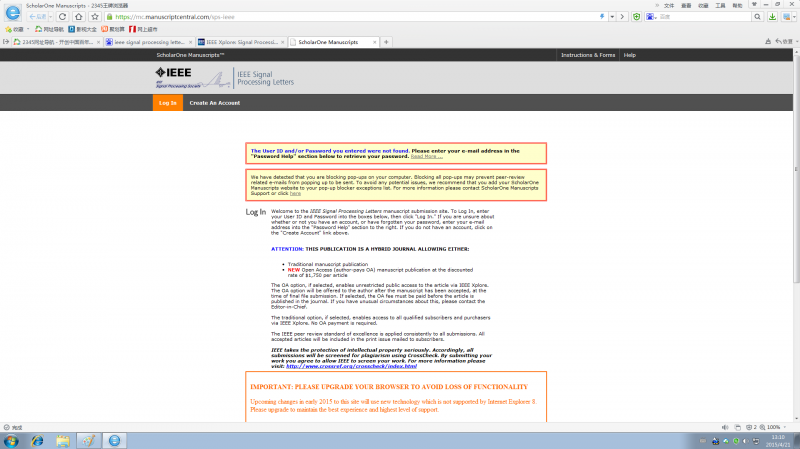Open the 查看 browser menu

(686, 6)
